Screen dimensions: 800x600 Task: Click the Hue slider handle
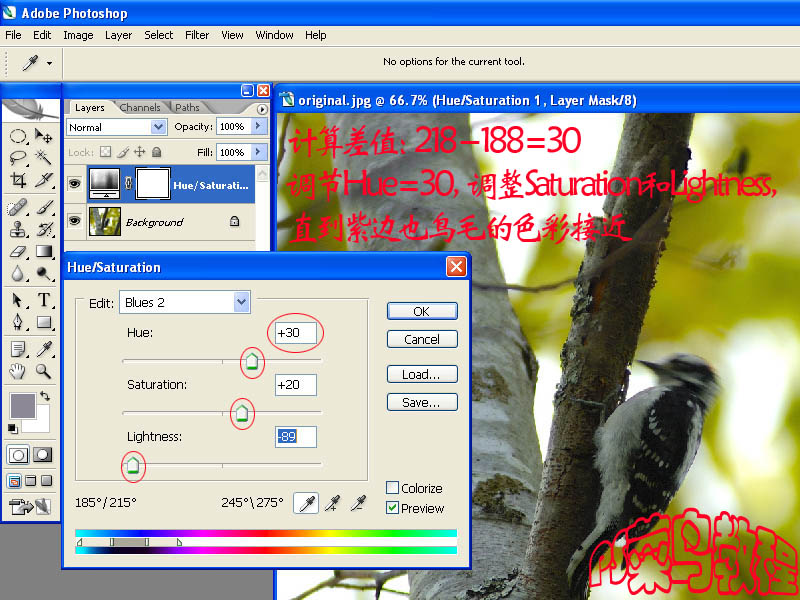[252, 362]
